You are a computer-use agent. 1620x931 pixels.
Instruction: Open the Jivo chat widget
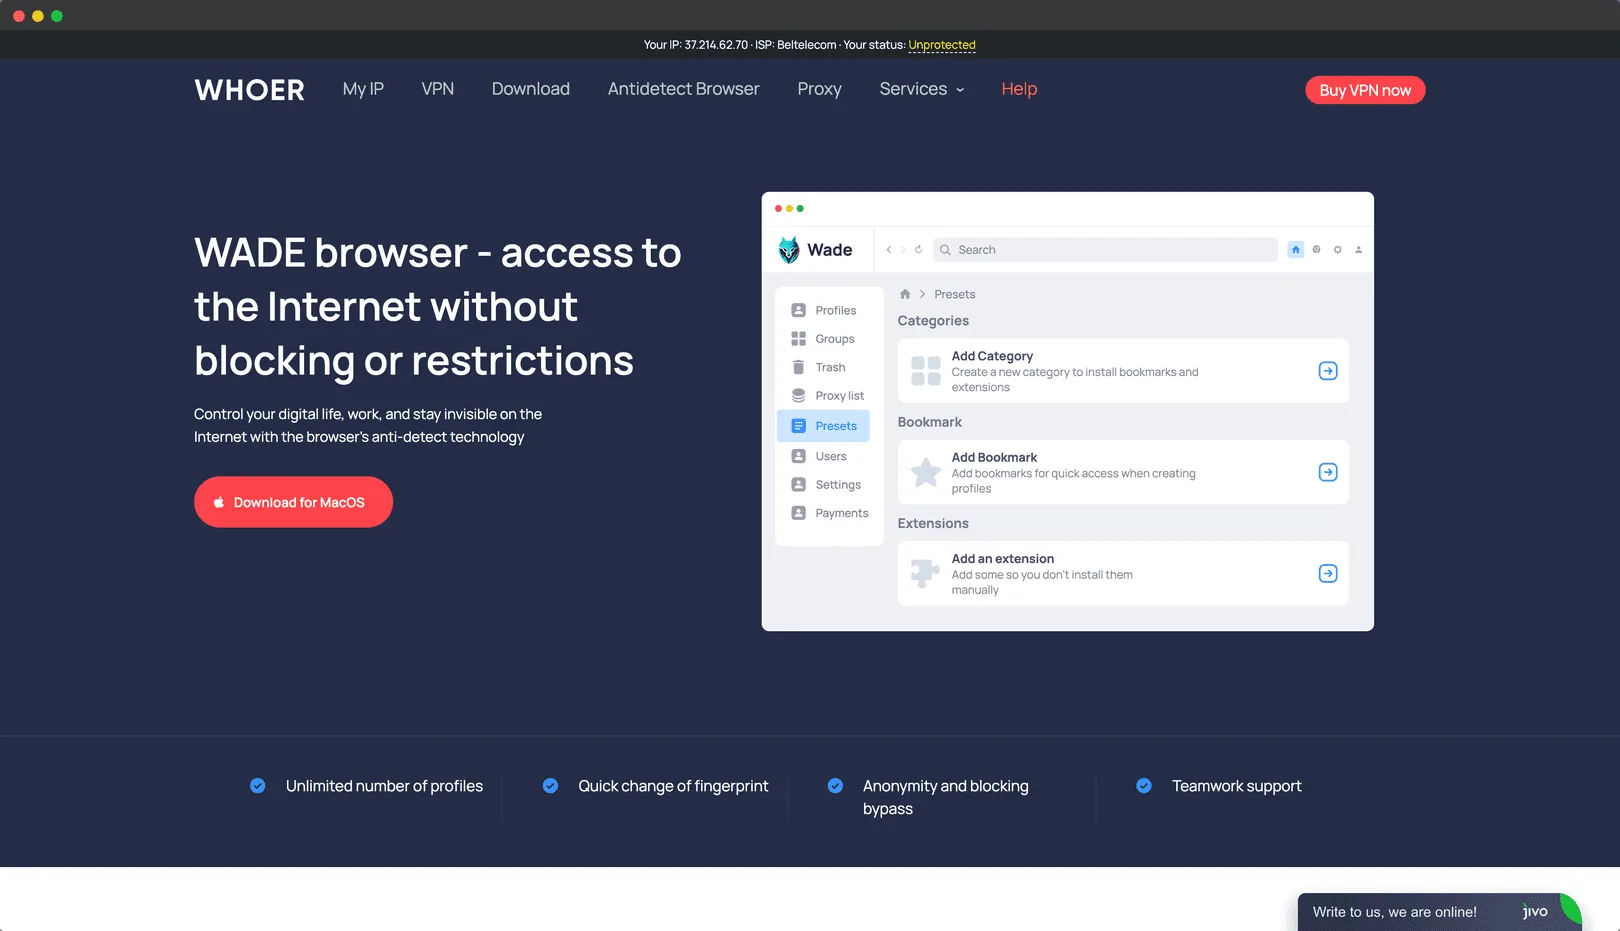1439,912
